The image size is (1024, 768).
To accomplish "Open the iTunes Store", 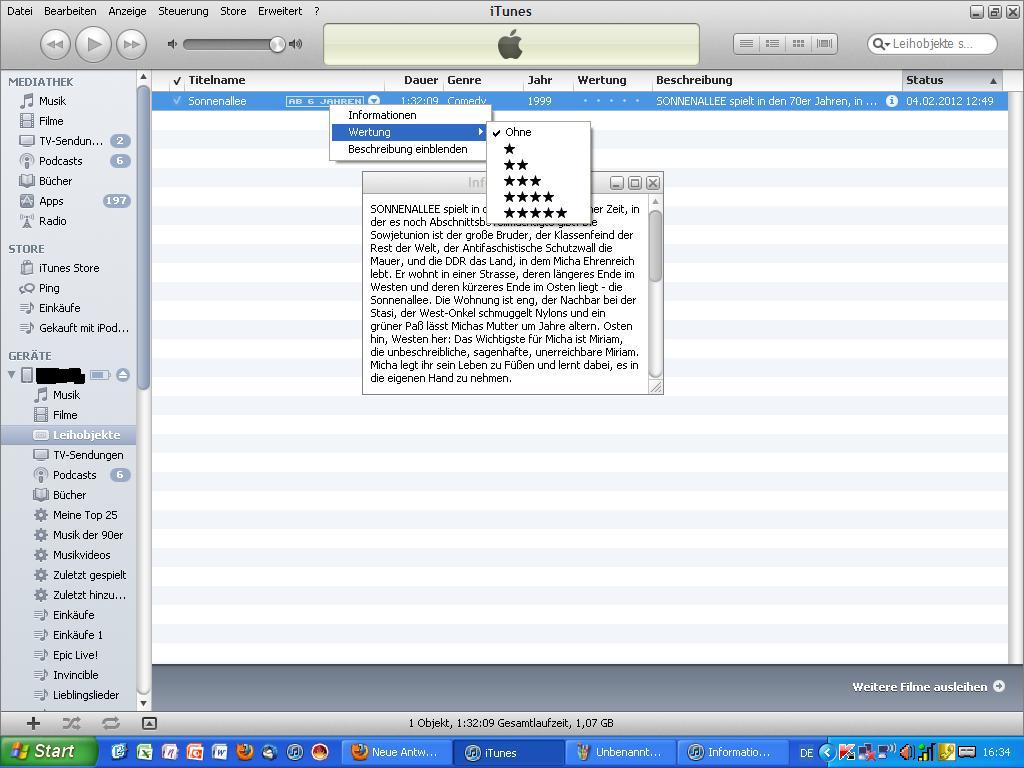I will 69,268.
